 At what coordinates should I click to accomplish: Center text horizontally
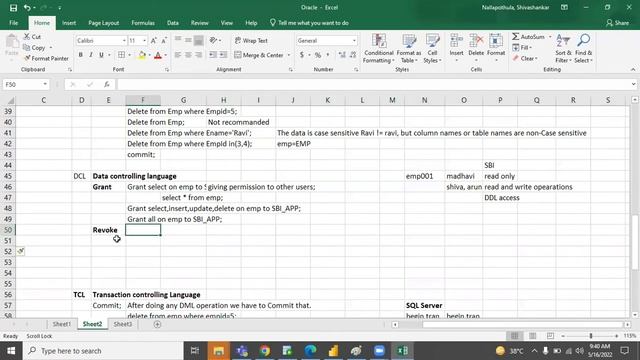point(188,55)
